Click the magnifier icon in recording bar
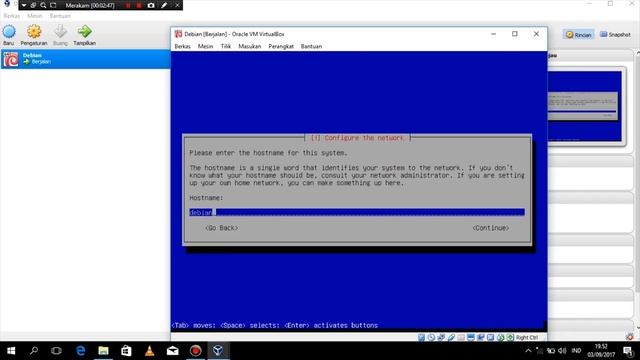 43,5
